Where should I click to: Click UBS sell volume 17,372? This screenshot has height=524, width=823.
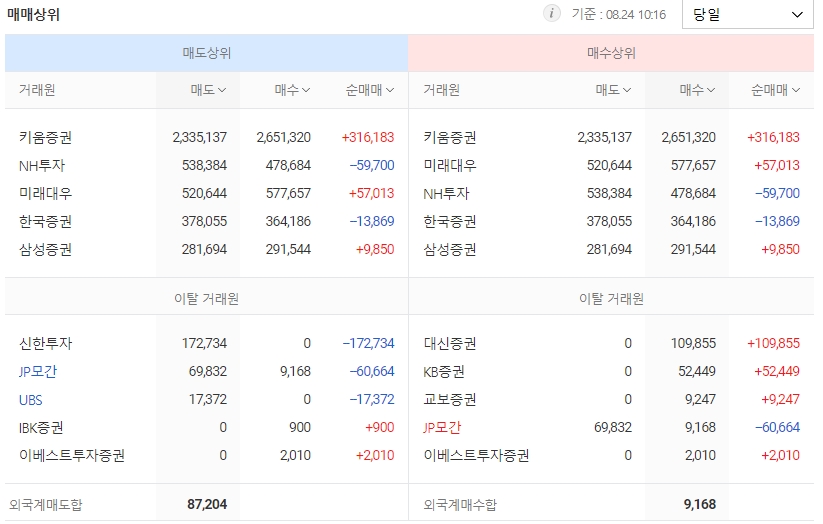click(x=208, y=400)
